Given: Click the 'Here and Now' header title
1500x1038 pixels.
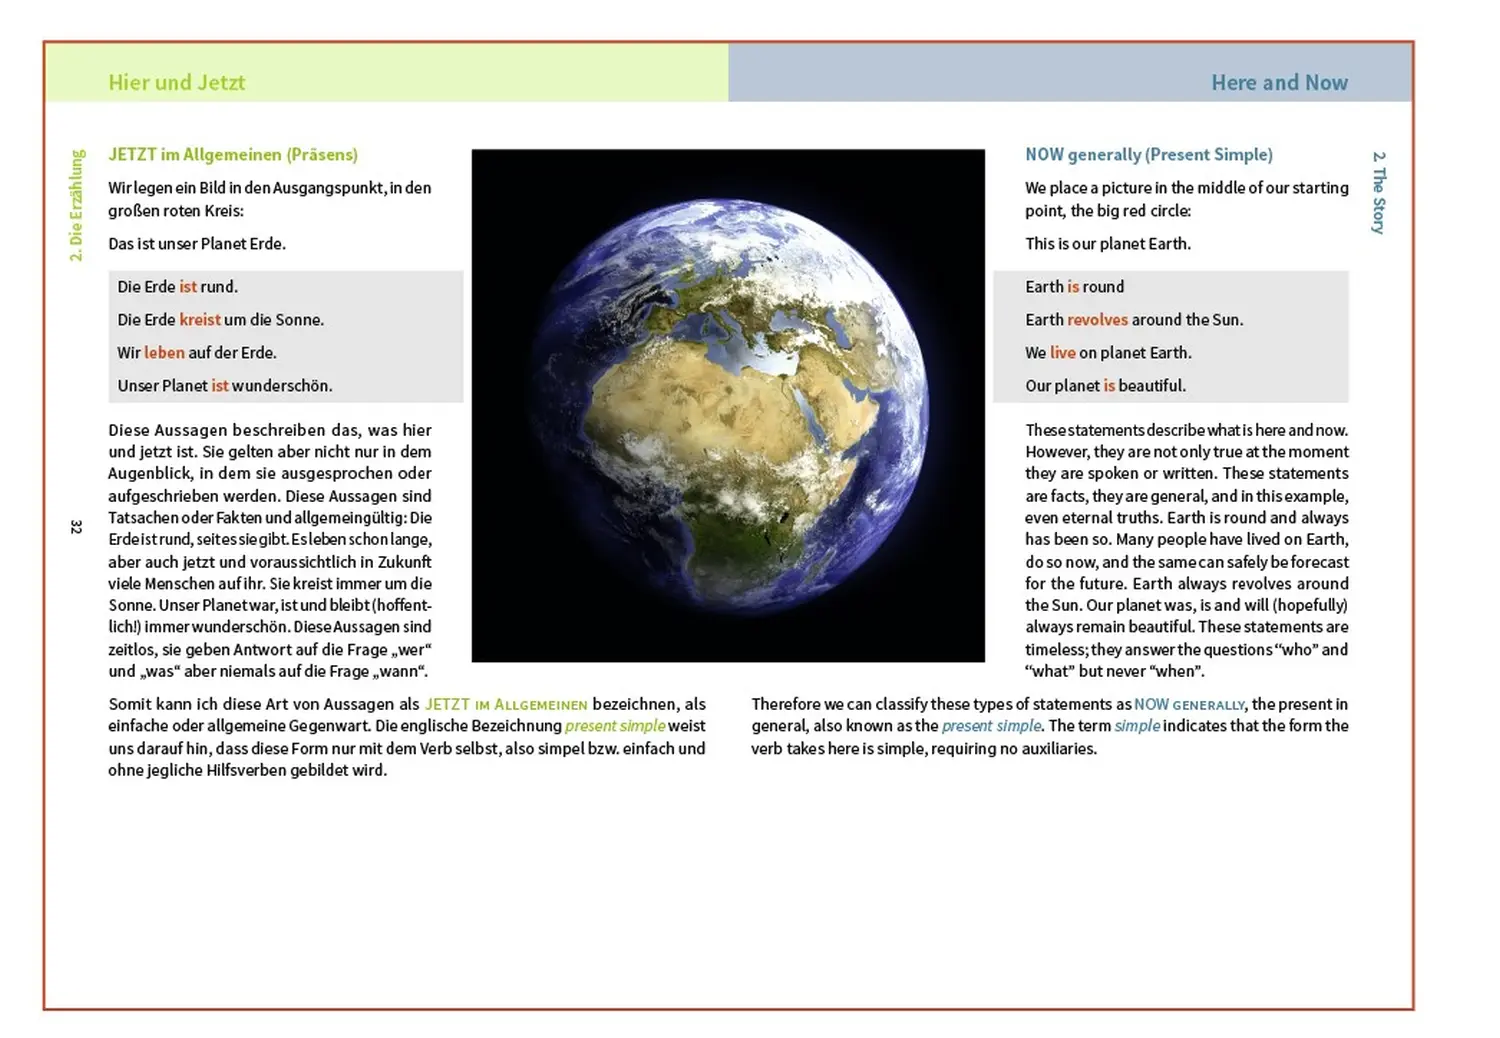Looking at the screenshot, I should coord(1279,82).
